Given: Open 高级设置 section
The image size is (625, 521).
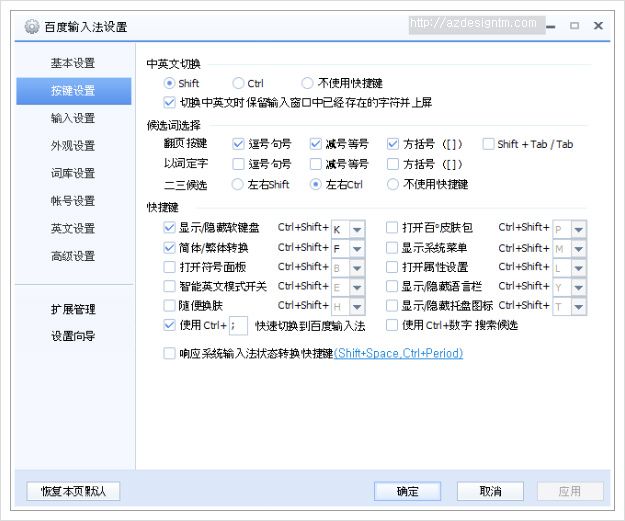Looking at the screenshot, I should point(73,256).
